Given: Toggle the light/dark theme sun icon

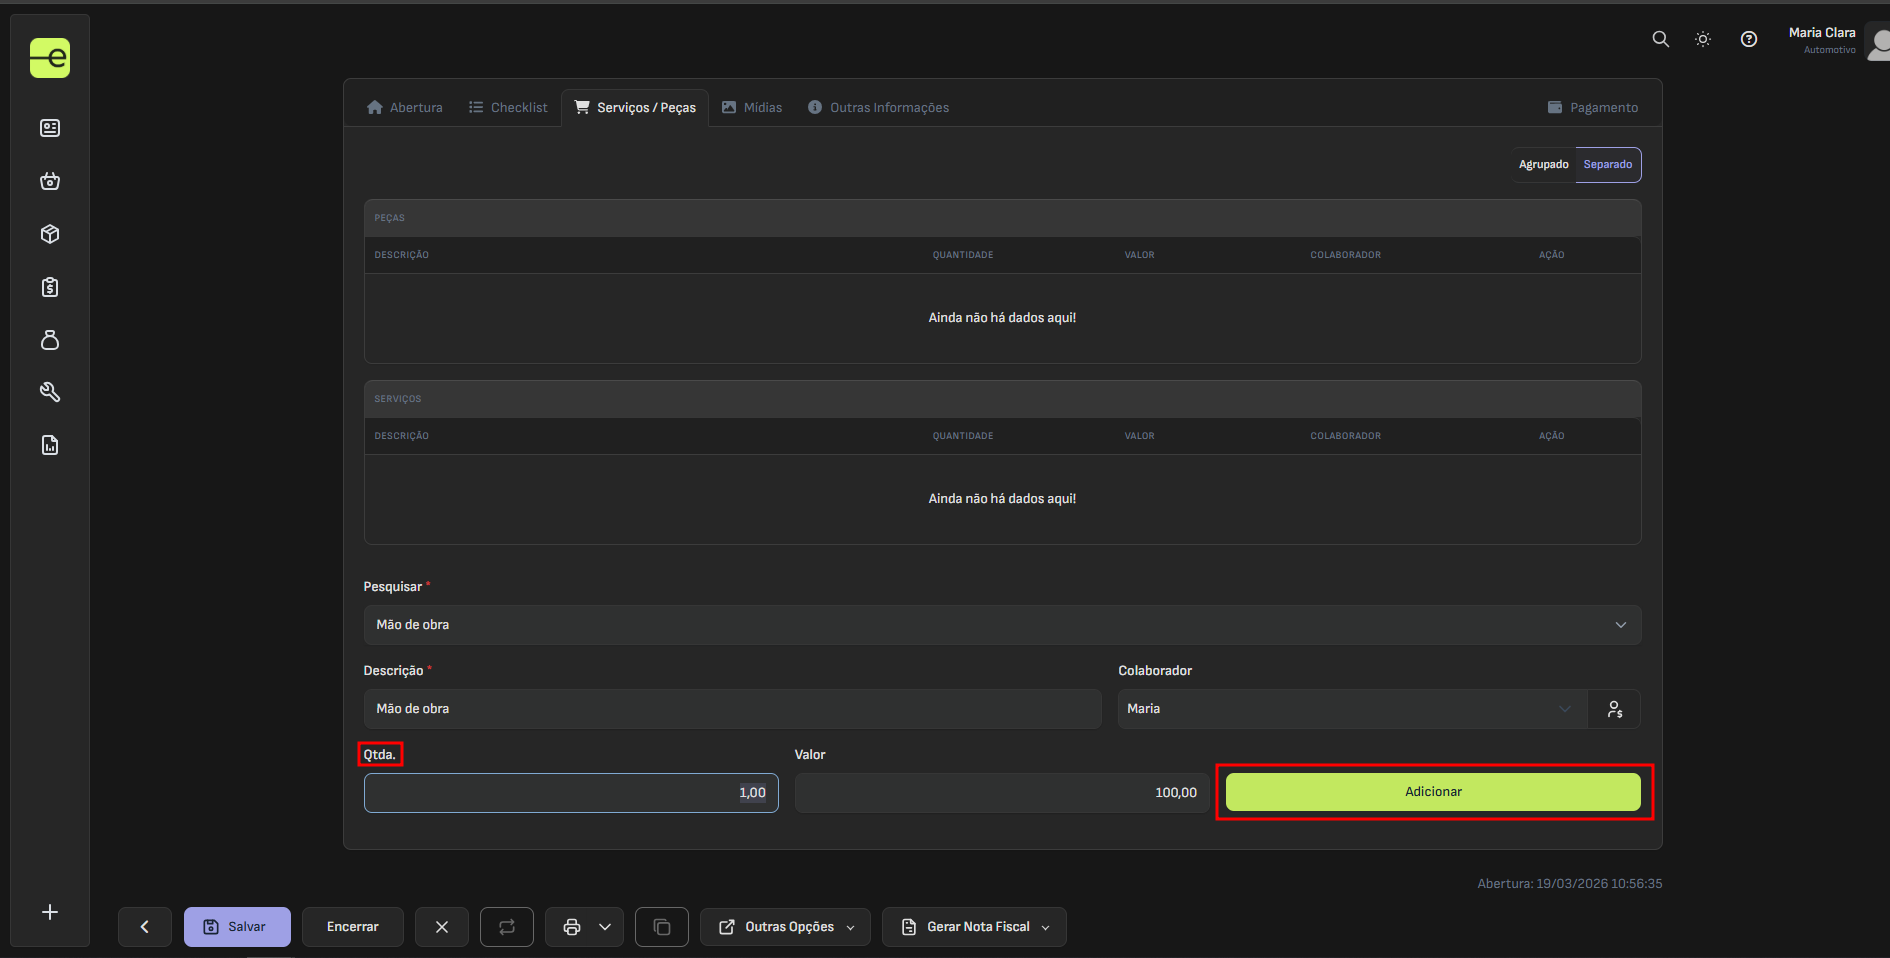Looking at the screenshot, I should coord(1703,39).
